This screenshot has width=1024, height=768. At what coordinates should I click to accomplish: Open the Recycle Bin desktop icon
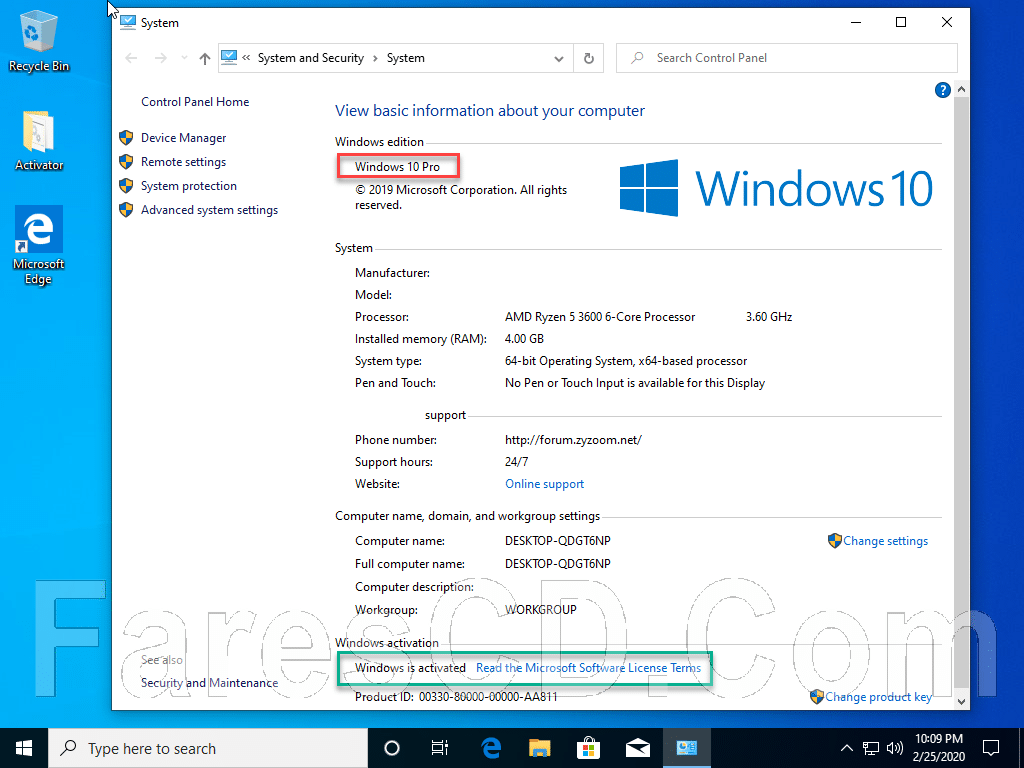pos(39,43)
